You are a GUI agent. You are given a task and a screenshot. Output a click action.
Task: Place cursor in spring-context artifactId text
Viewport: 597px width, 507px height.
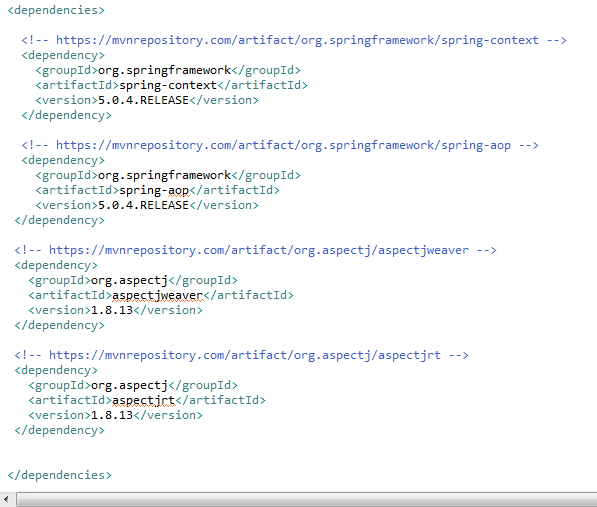[168, 85]
